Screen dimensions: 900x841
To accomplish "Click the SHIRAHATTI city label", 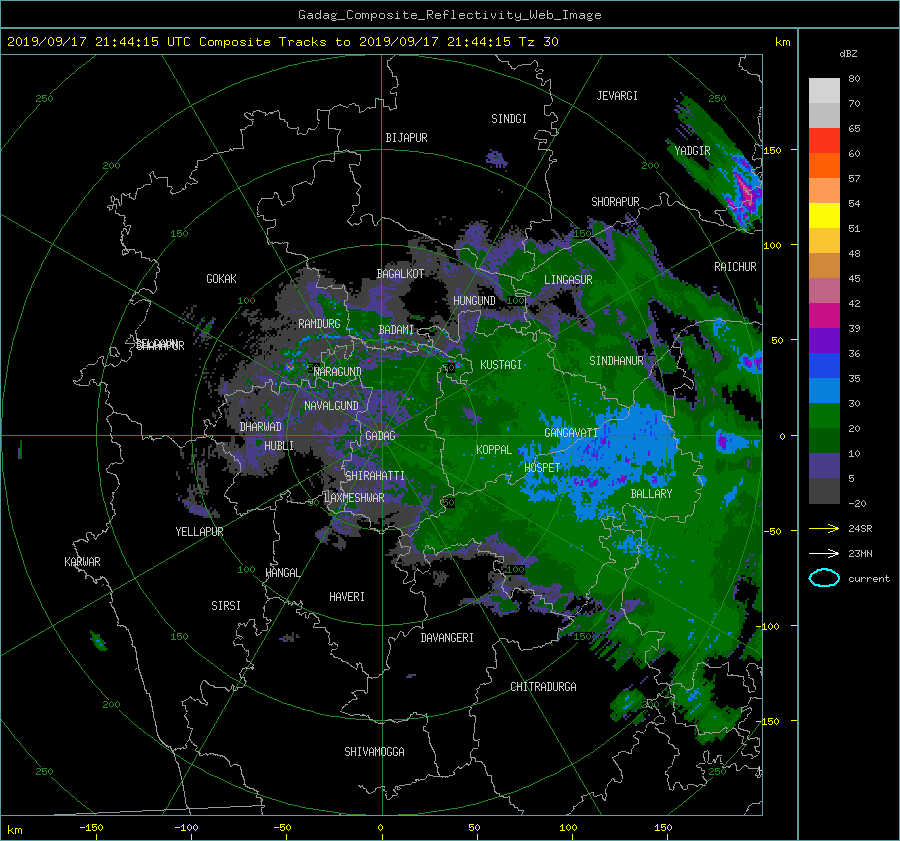I will point(375,475).
